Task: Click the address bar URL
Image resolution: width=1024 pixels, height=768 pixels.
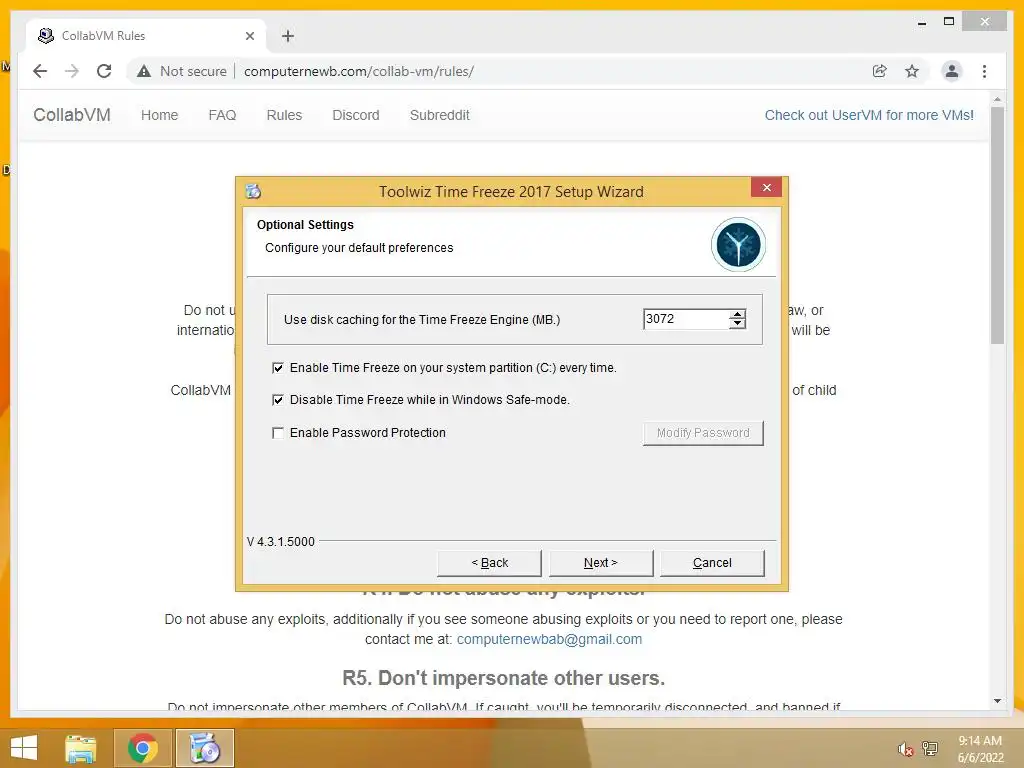Action: pyautogui.click(x=359, y=71)
